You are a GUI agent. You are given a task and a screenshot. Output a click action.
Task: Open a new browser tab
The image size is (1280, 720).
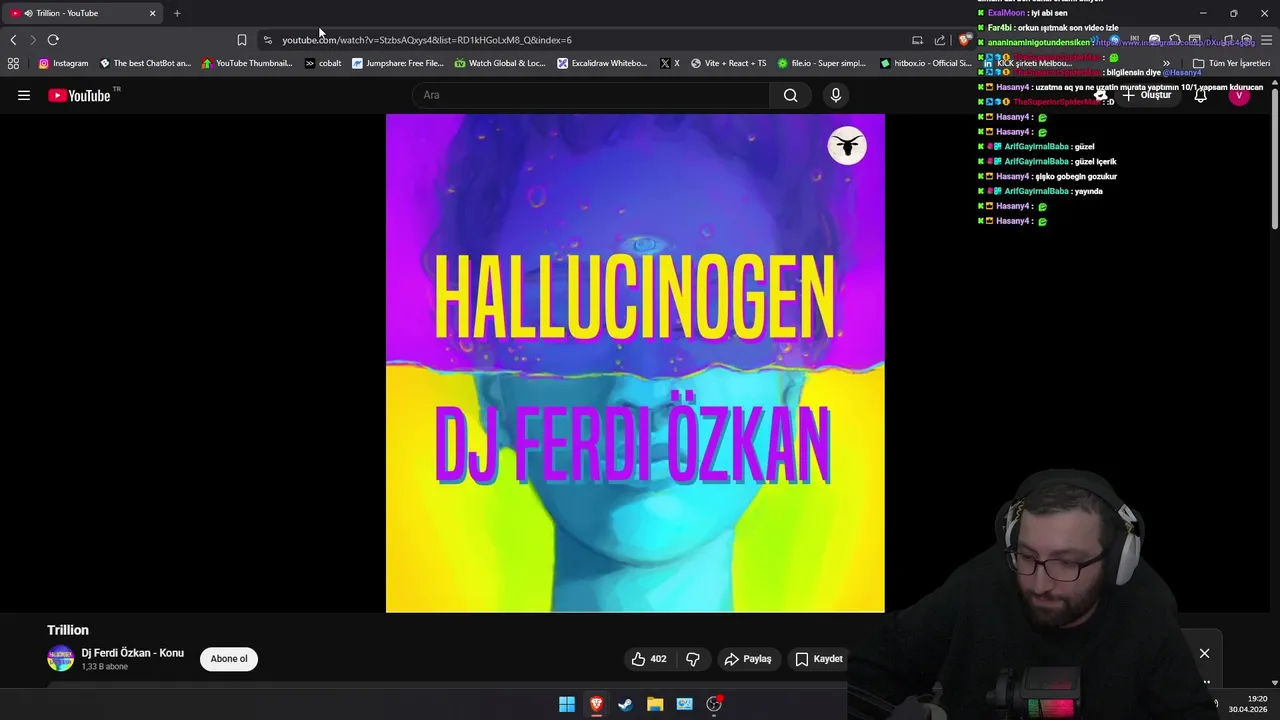tap(177, 13)
